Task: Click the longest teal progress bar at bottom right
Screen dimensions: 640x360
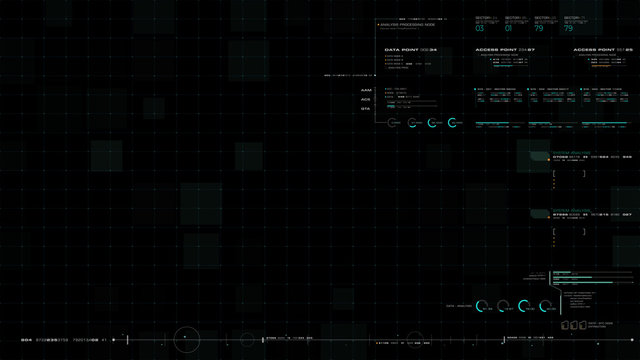Action: (583, 282)
